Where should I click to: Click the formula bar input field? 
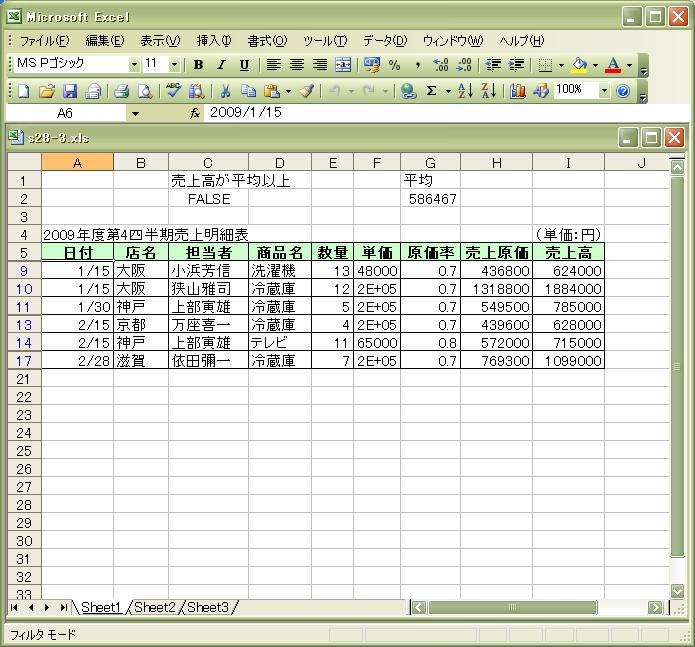pos(445,113)
